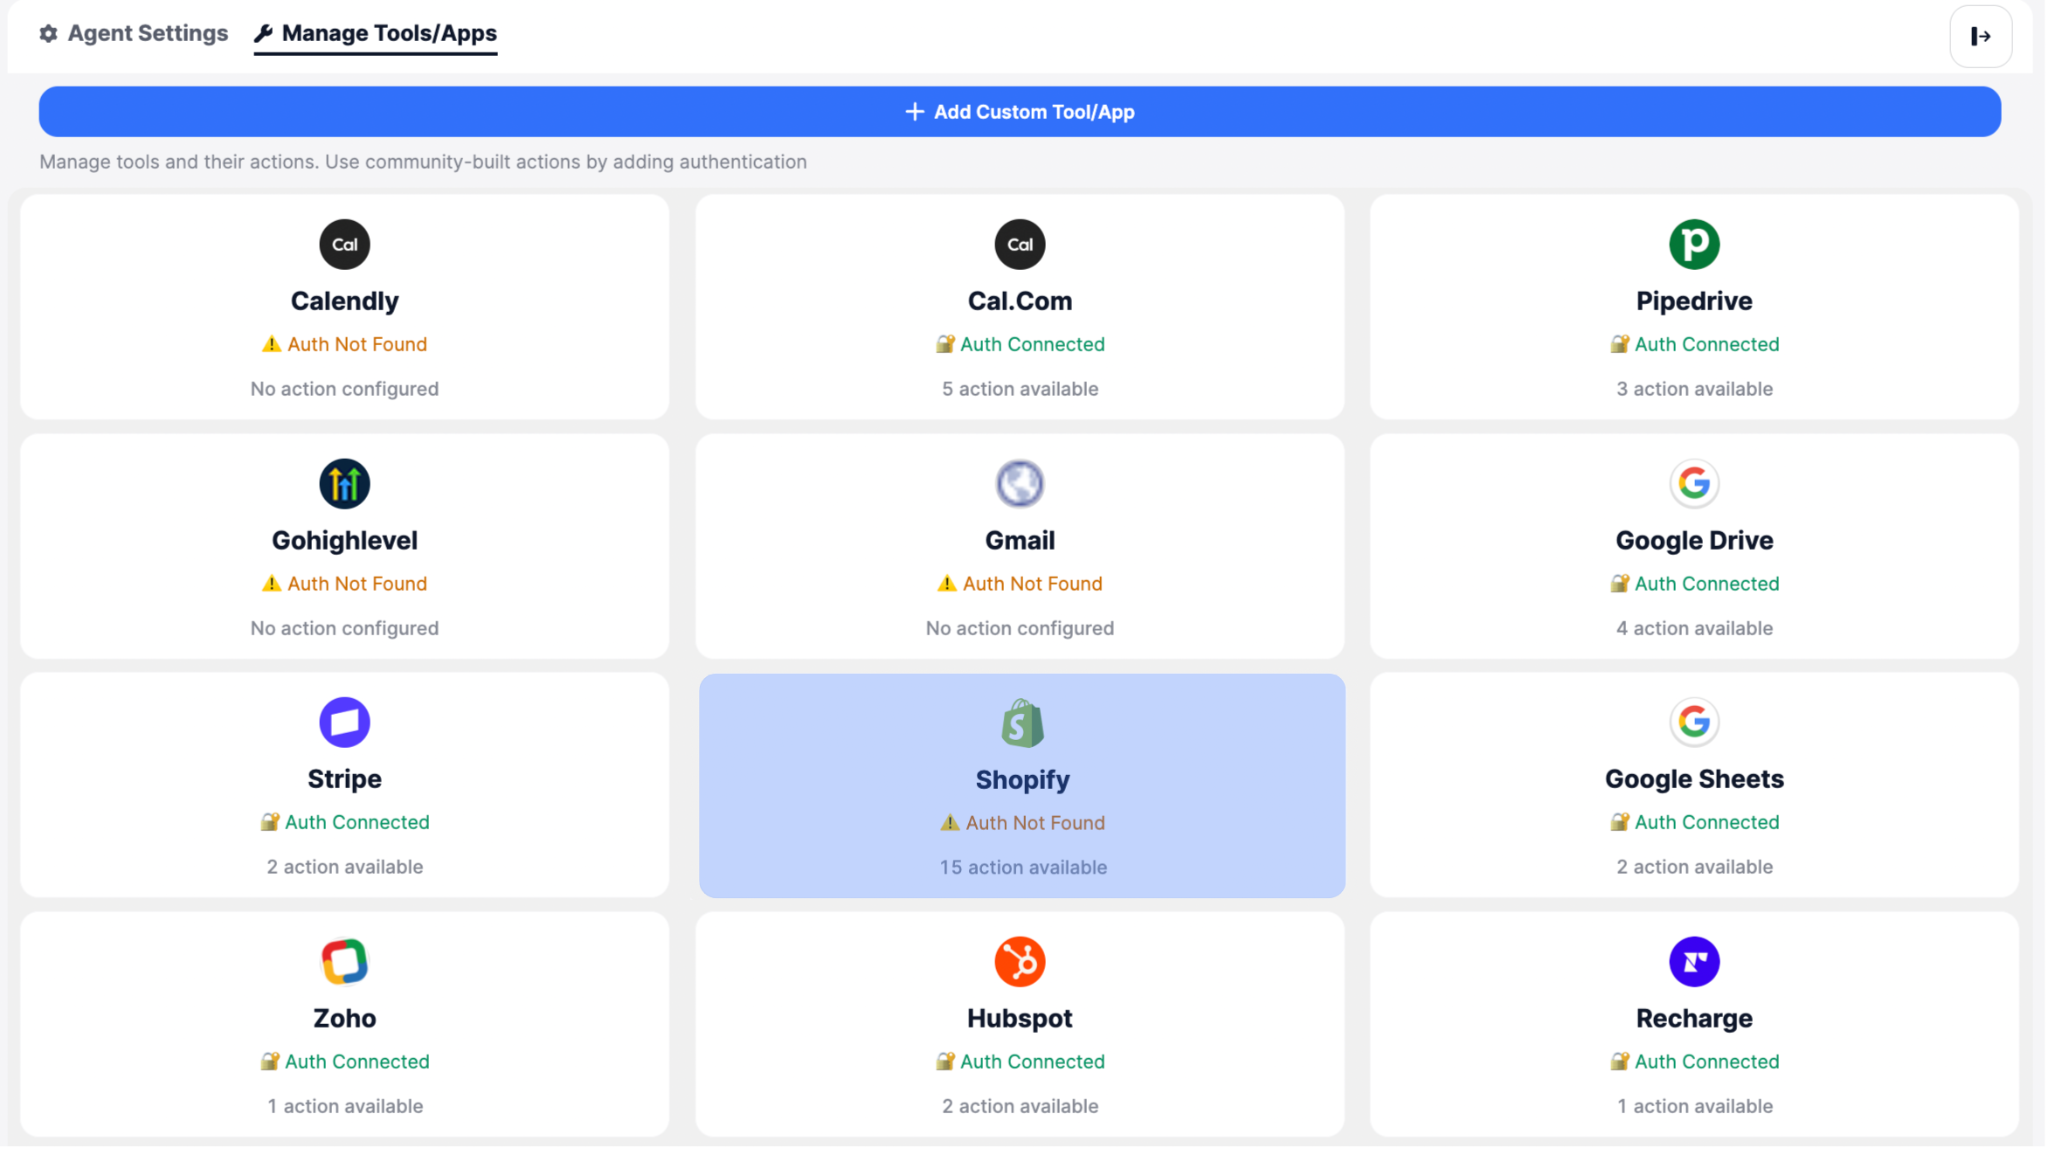
Task: Click the Calendly logo icon
Action: click(344, 244)
